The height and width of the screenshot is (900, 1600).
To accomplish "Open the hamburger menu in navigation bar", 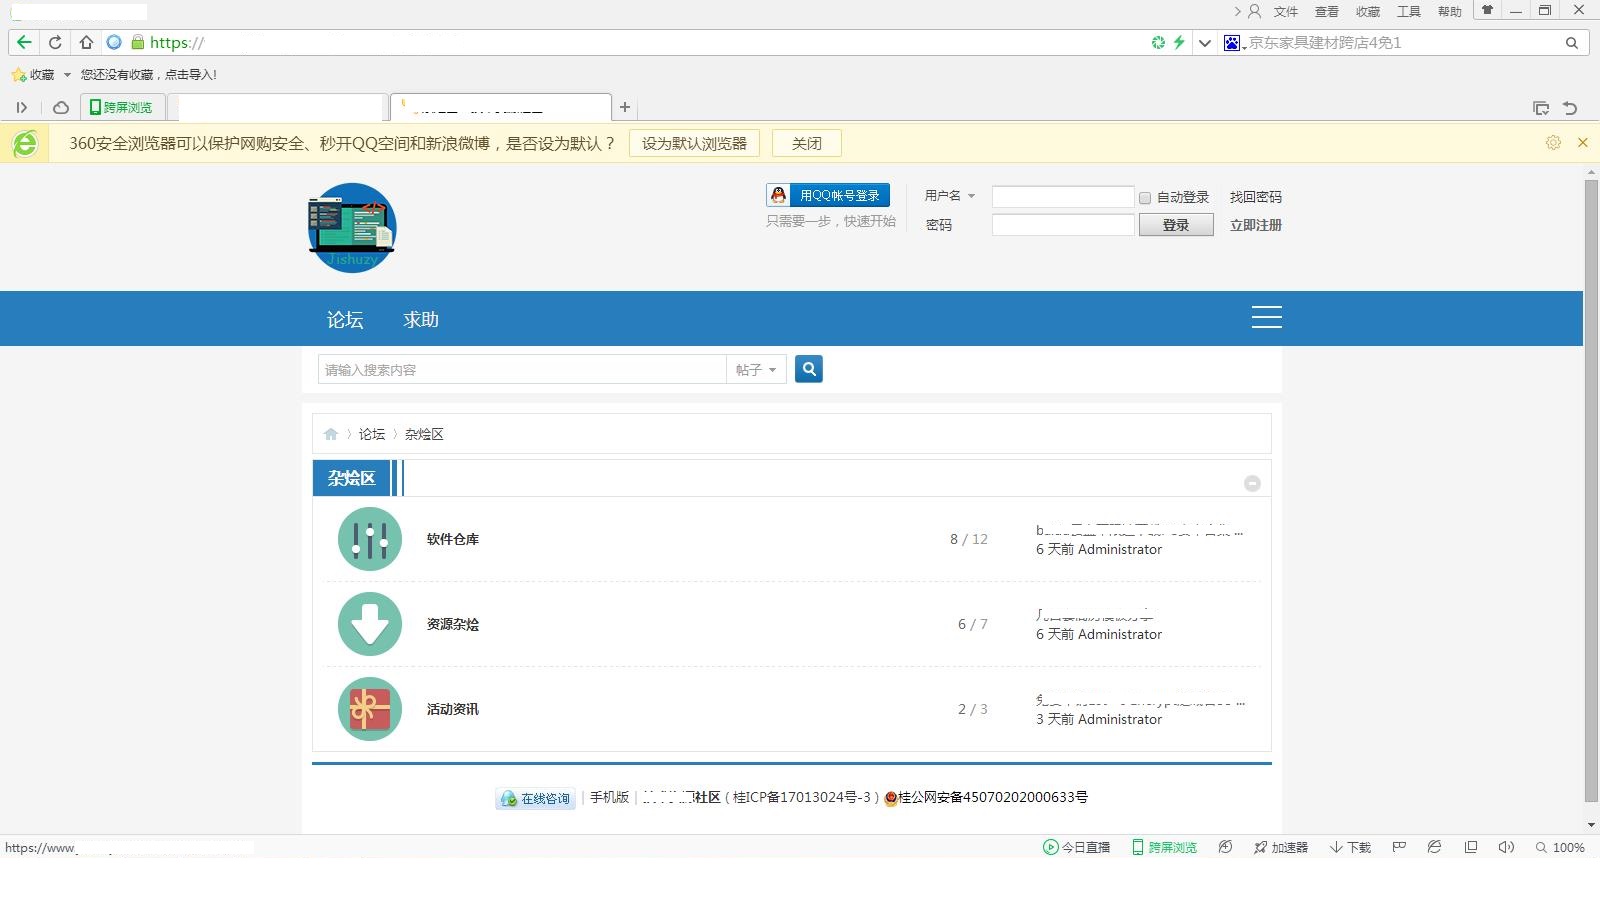I will (x=1266, y=317).
